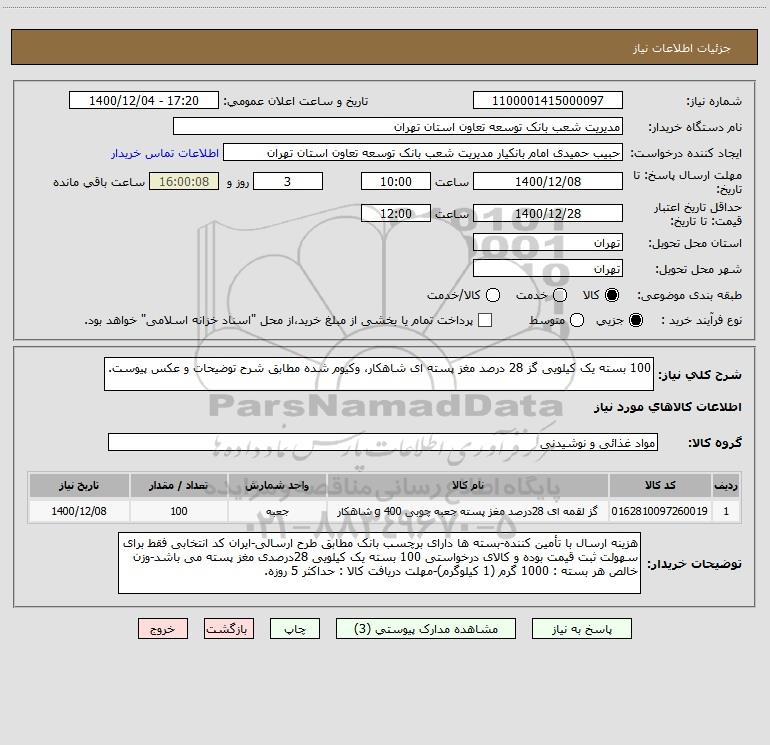Screen dimensions: 770x745
Task: Click the تعداد / مقدار column header
Action: pos(179,485)
